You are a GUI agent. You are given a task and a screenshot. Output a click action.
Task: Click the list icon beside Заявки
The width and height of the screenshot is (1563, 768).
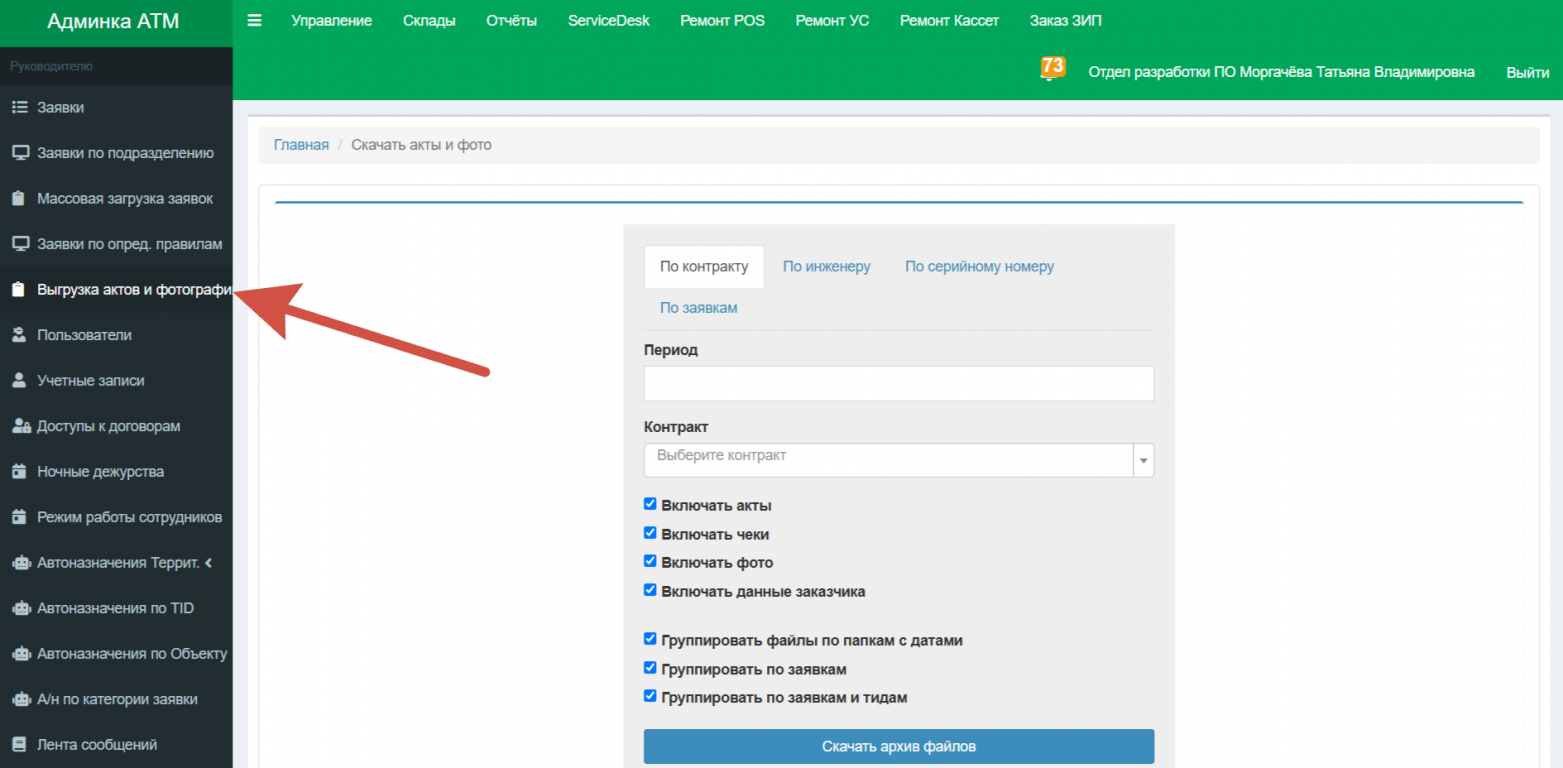[x=19, y=108]
